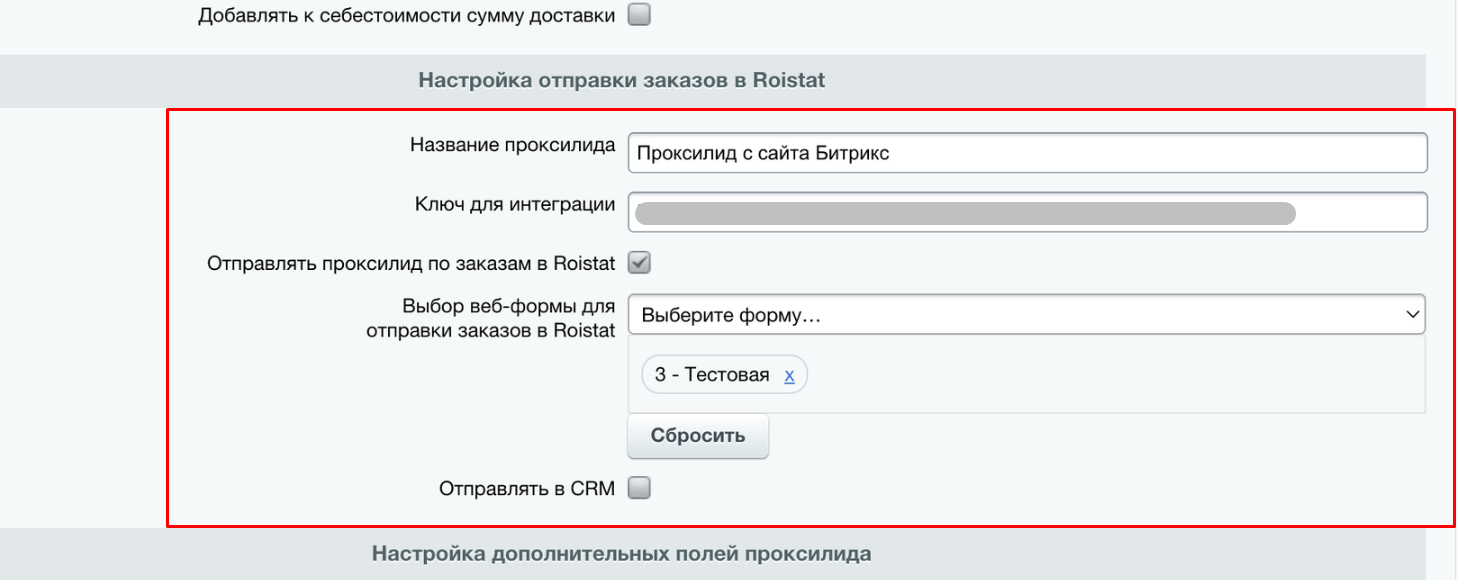Click the 'Название проксилида' label
This screenshot has height=580, width=1480.
pyautogui.click(x=512, y=146)
